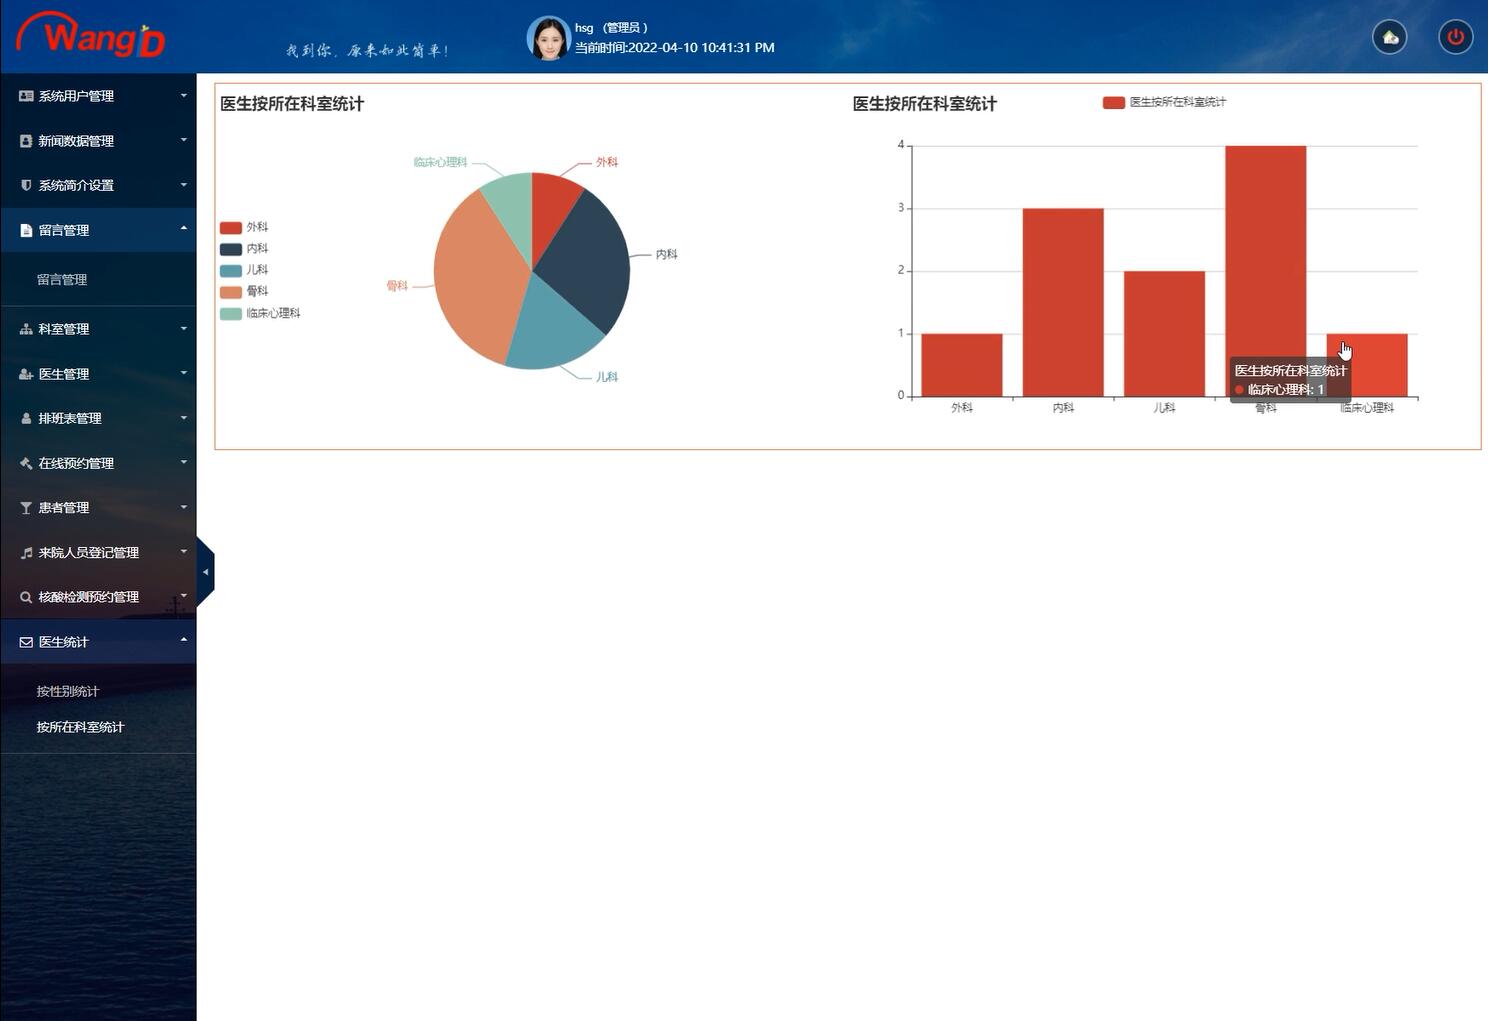Click the WangD logo
This screenshot has height=1021, width=1488.
[x=91, y=36]
